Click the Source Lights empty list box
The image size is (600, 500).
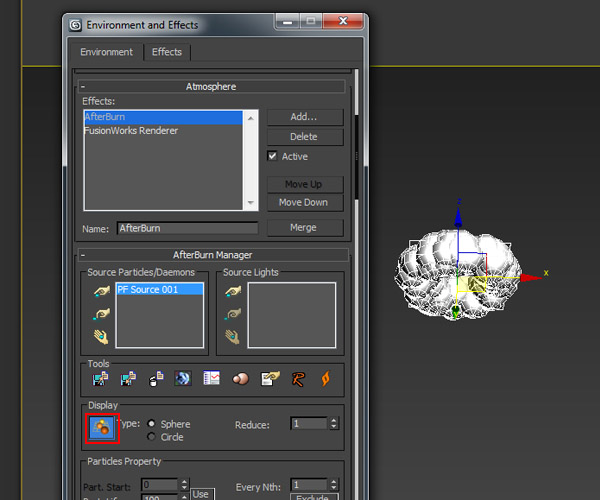[292, 315]
